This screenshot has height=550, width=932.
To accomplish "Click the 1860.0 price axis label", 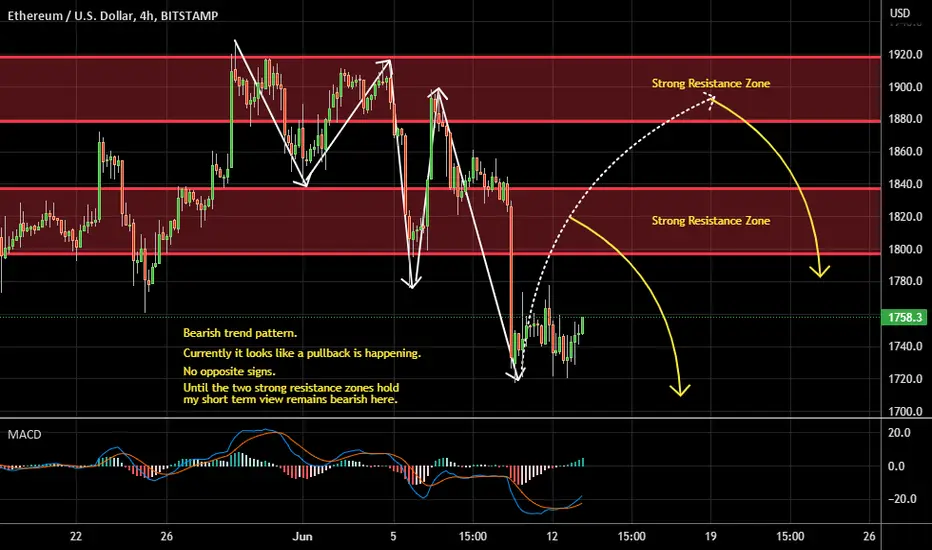I will [905, 152].
